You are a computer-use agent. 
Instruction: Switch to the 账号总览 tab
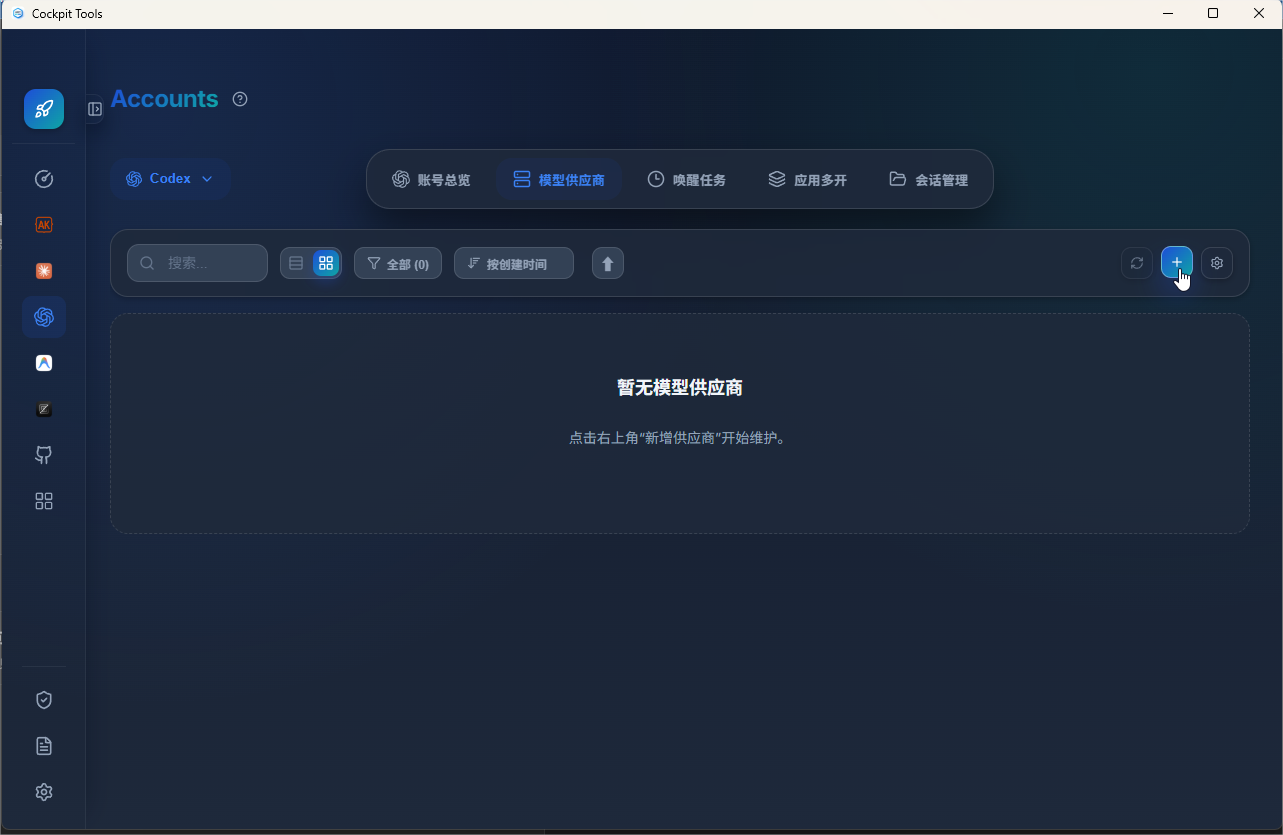click(431, 180)
